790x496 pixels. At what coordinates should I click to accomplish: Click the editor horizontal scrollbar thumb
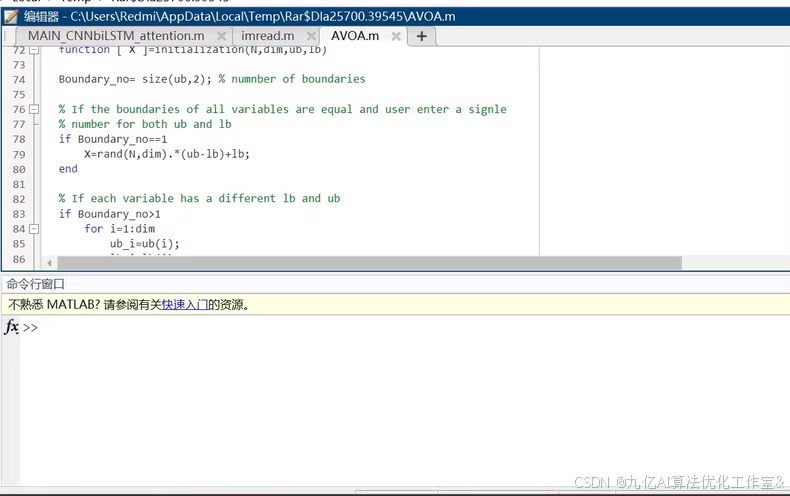pos(369,263)
